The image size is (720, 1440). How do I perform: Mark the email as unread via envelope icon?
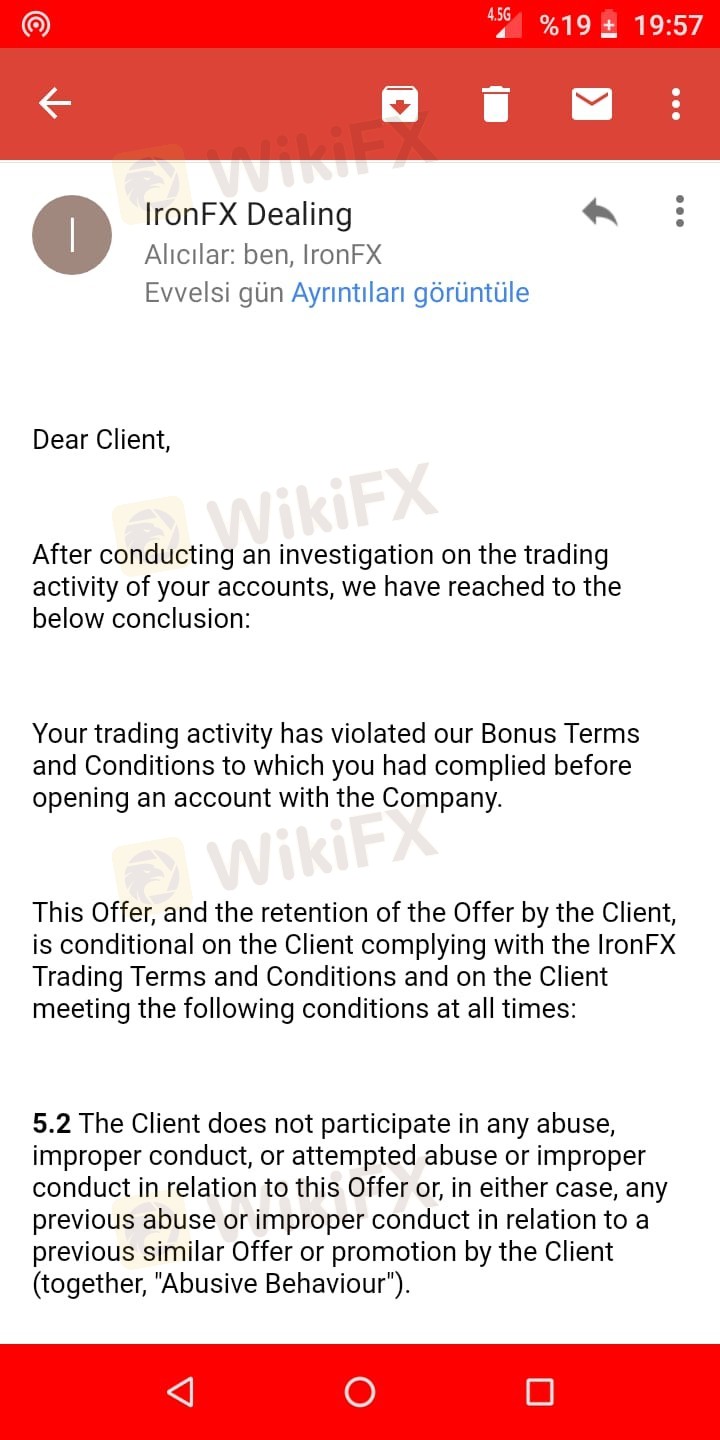click(x=591, y=103)
